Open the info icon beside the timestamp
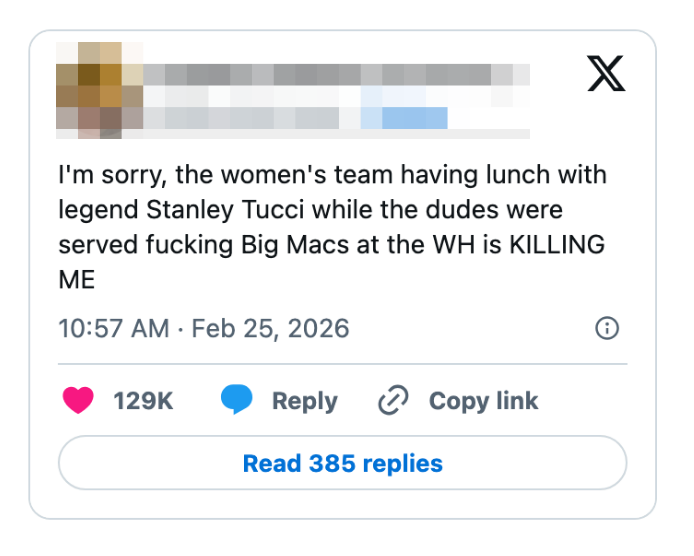 click(x=606, y=328)
